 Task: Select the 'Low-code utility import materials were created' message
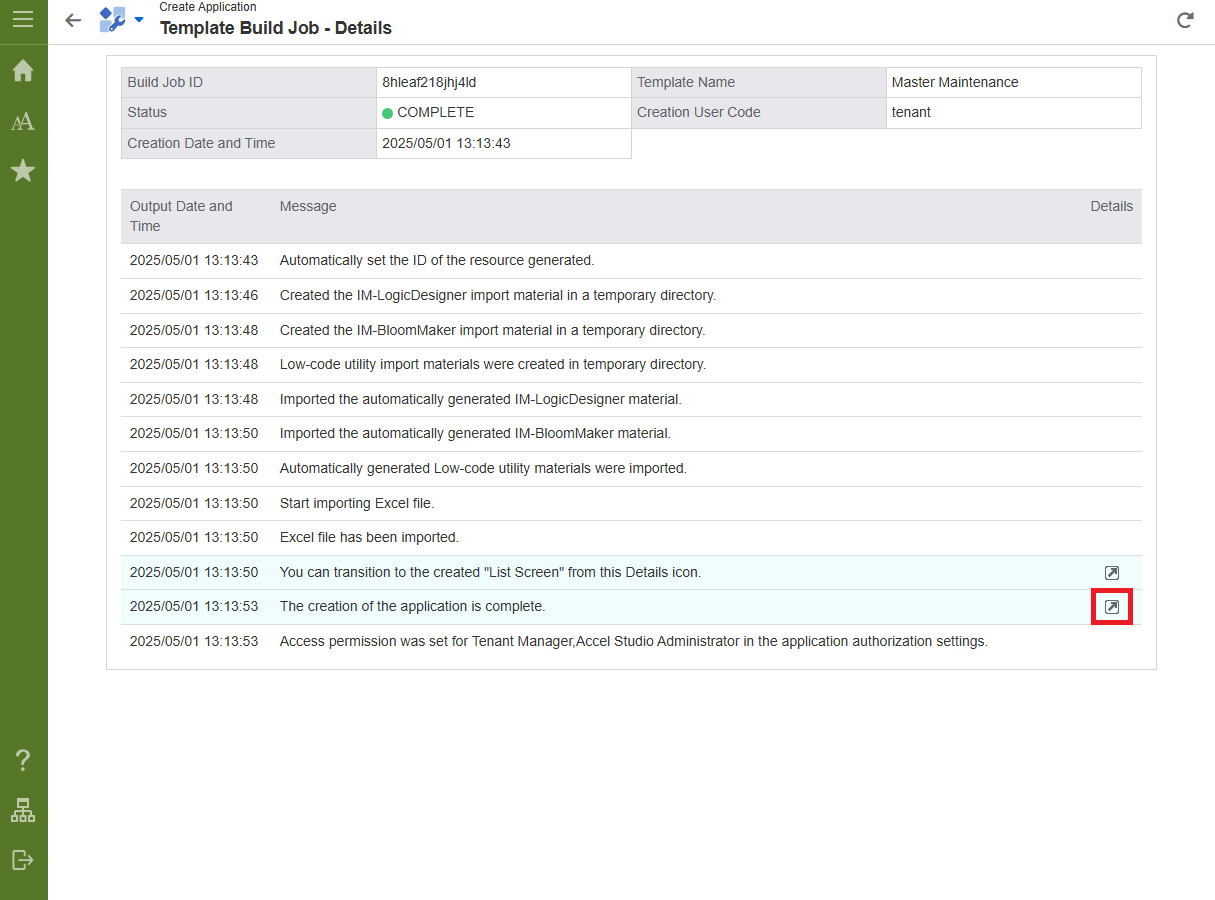pos(493,364)
